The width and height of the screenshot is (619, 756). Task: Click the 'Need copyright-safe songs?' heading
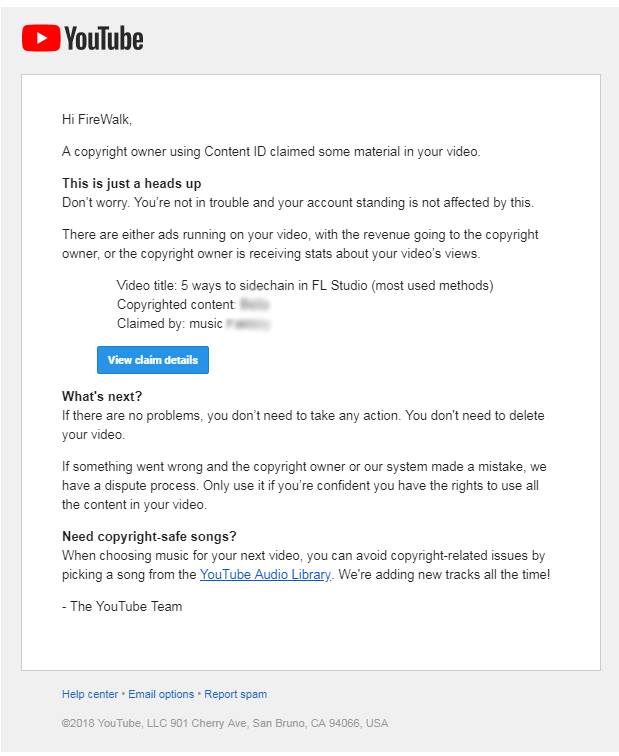click(x=149, y=537)
